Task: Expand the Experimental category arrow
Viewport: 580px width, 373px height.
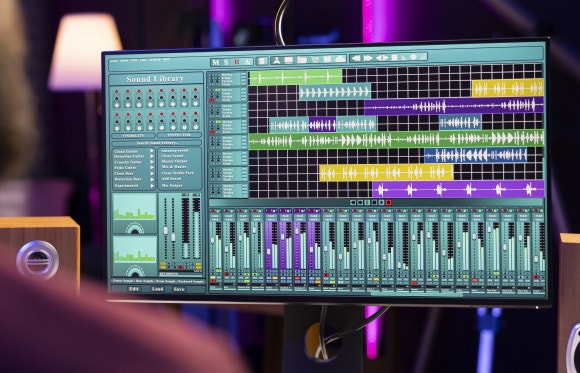Action: coord(152,185)
